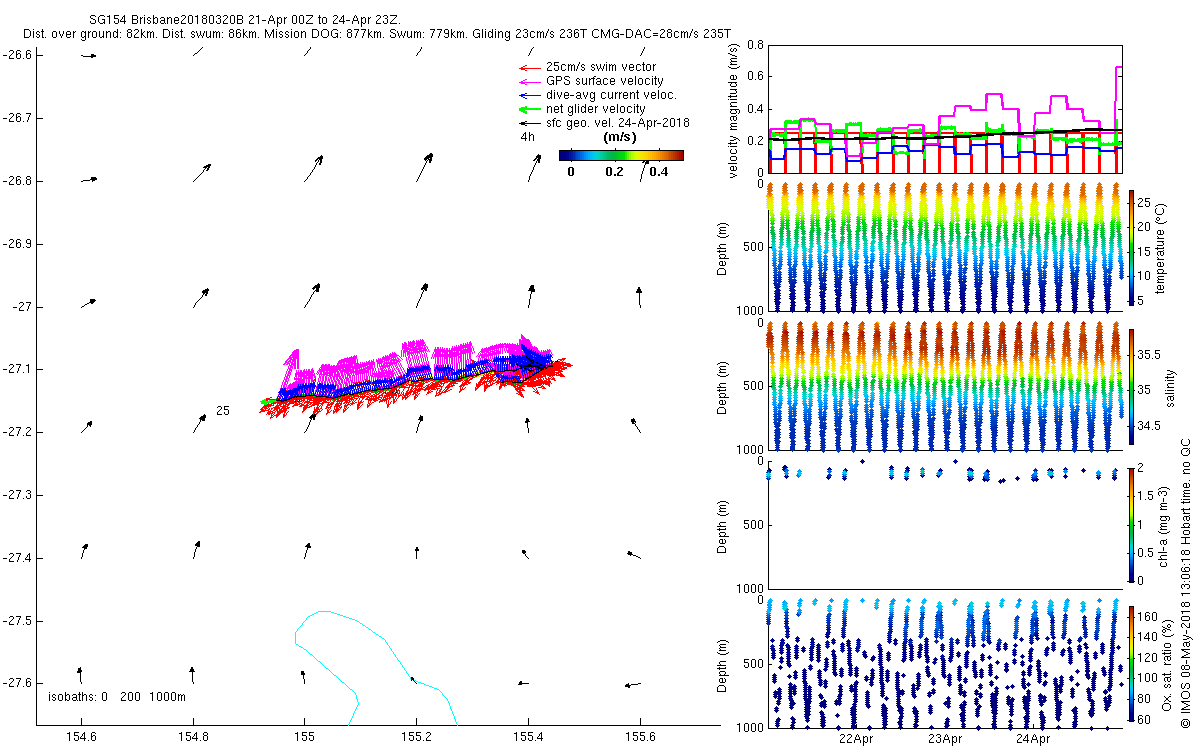
Task: Click the 155.2 longitude tick label
Action: point(417,738)
